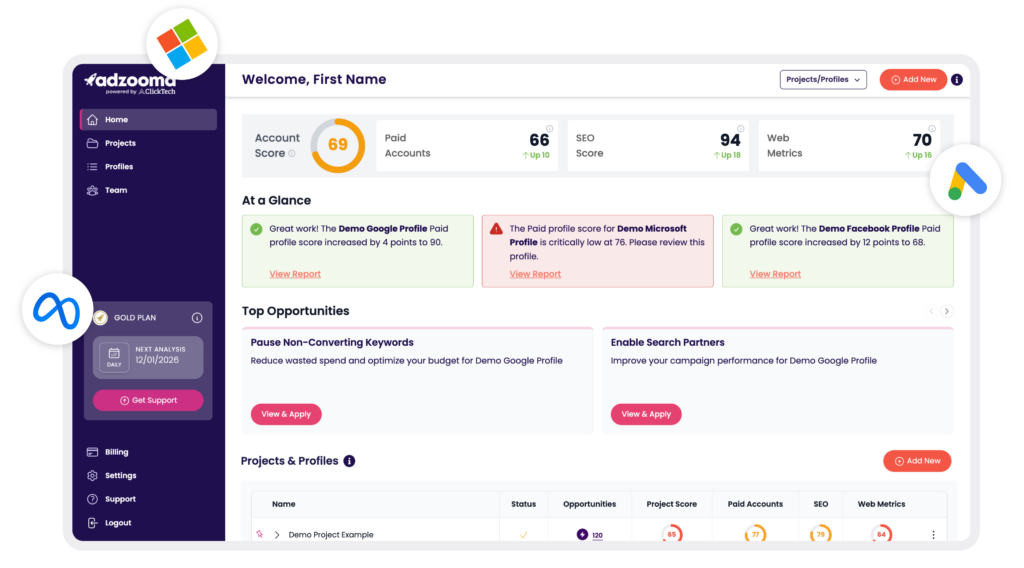
Task: Open the Projects/Profiles dropdown
Action: coord(822,80)
